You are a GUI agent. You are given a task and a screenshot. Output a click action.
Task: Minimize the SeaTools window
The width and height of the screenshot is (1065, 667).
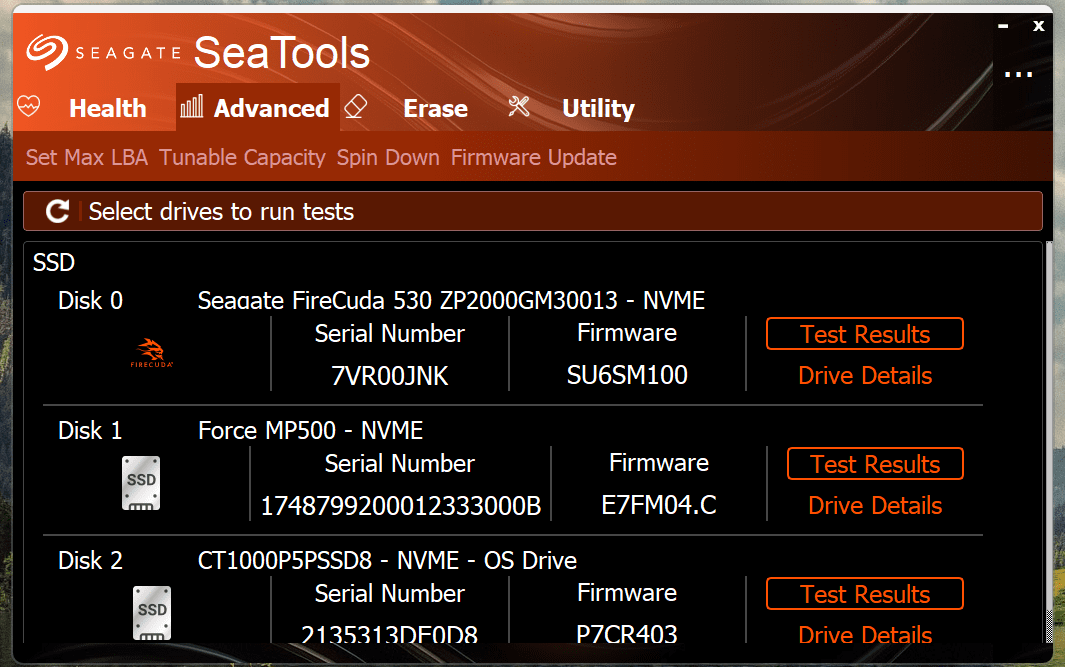pyautogui.click(x=1003, y=26)
